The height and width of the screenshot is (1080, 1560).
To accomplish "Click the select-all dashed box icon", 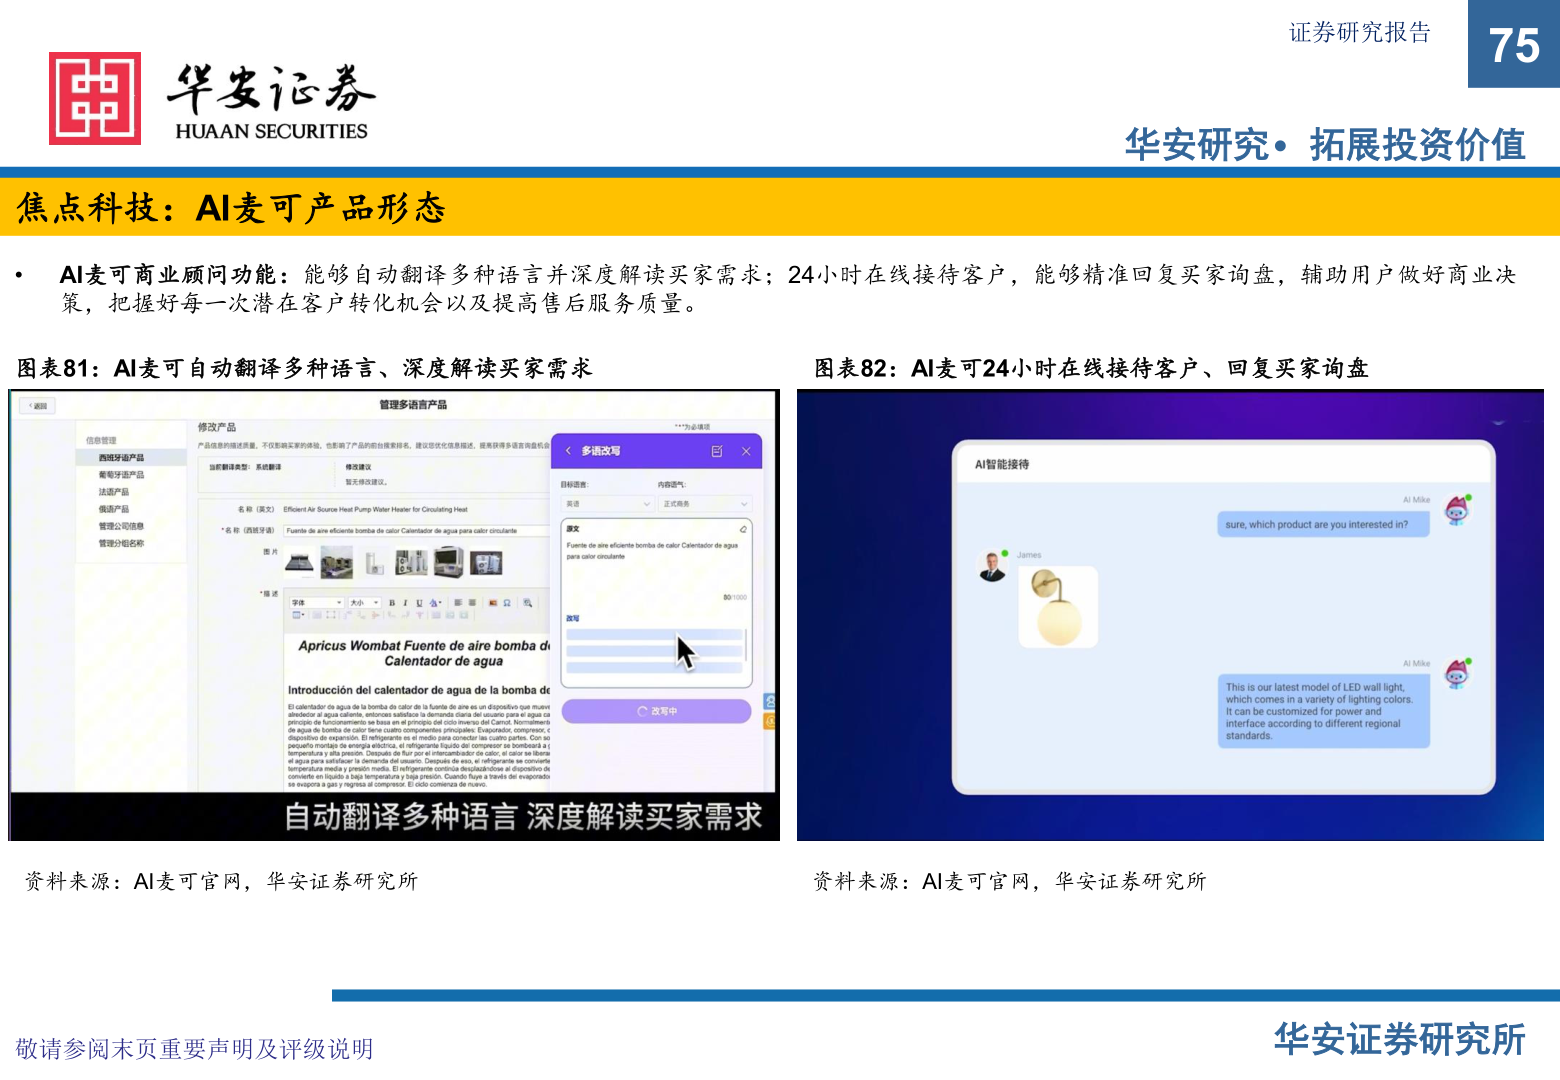I will click(x=330, y=615).
